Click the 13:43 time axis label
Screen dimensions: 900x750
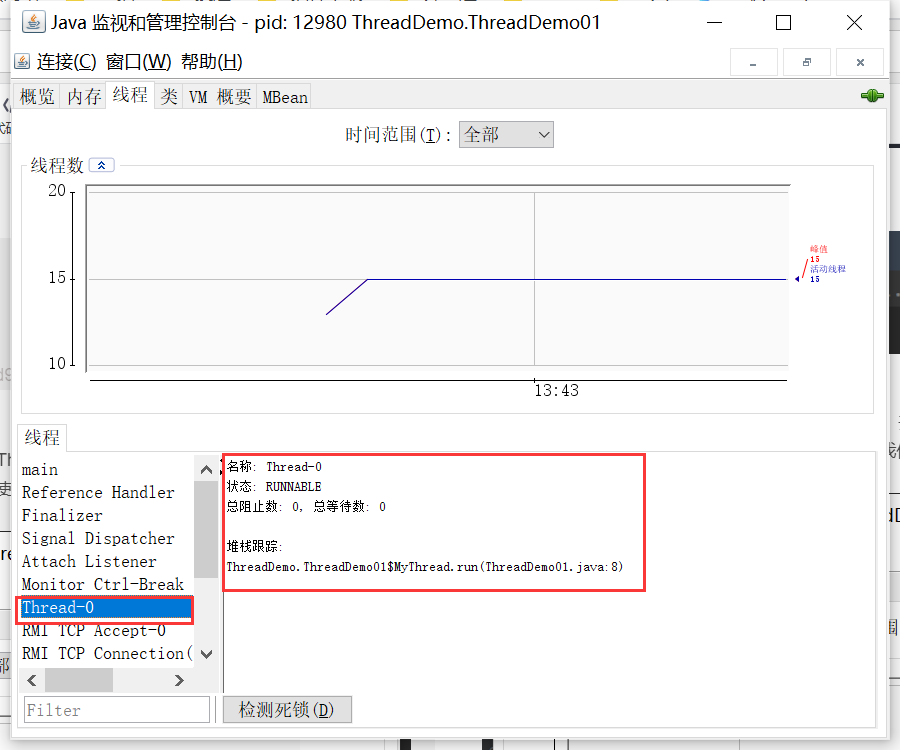(x=556, y=391)
